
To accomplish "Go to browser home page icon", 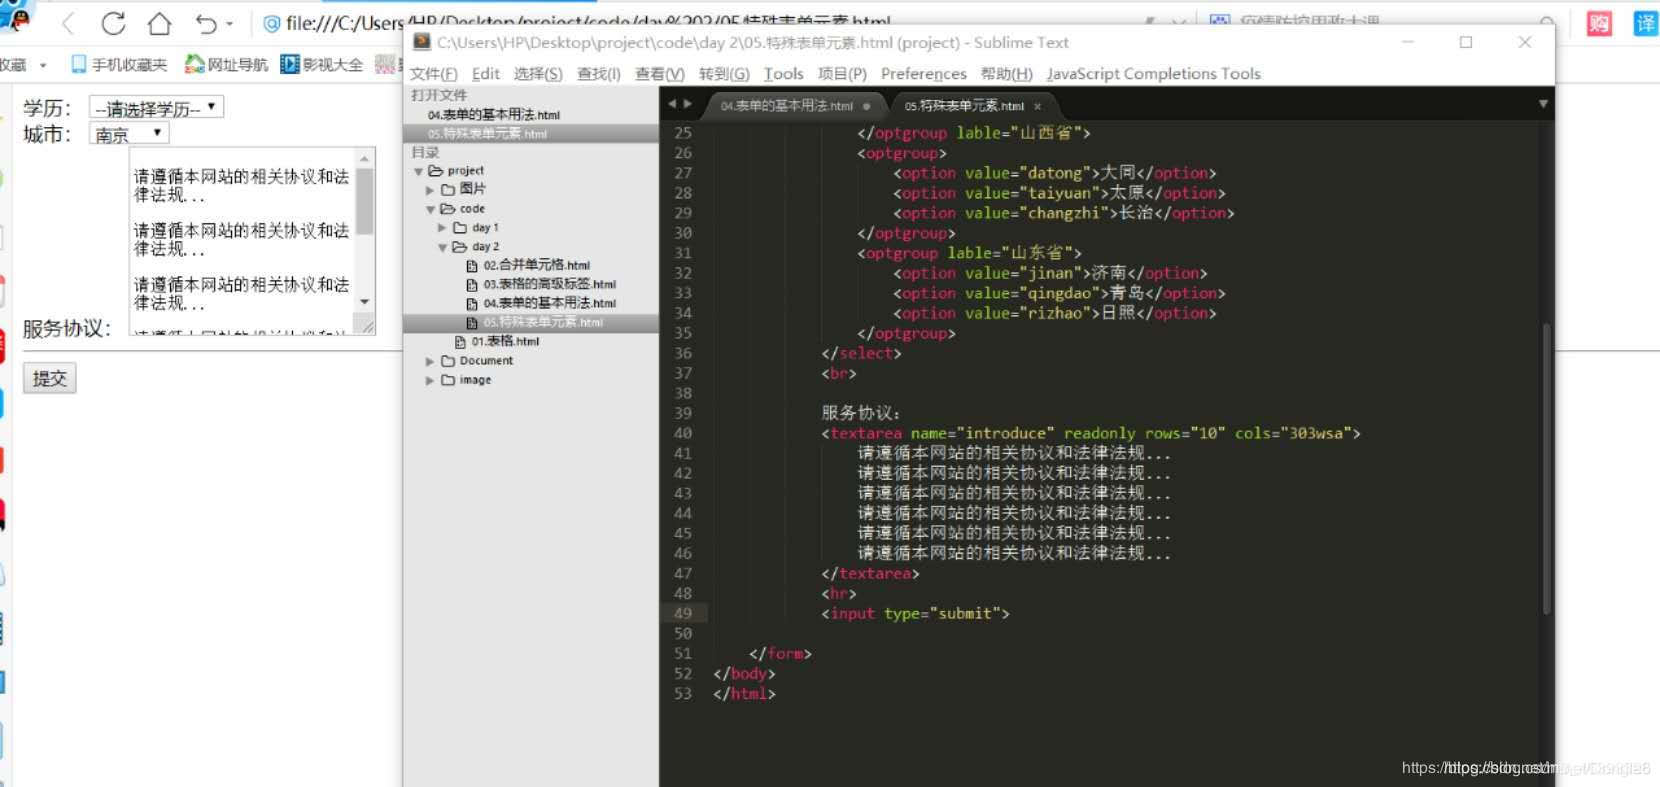I will pyautogui.click(x=159, y=23).
